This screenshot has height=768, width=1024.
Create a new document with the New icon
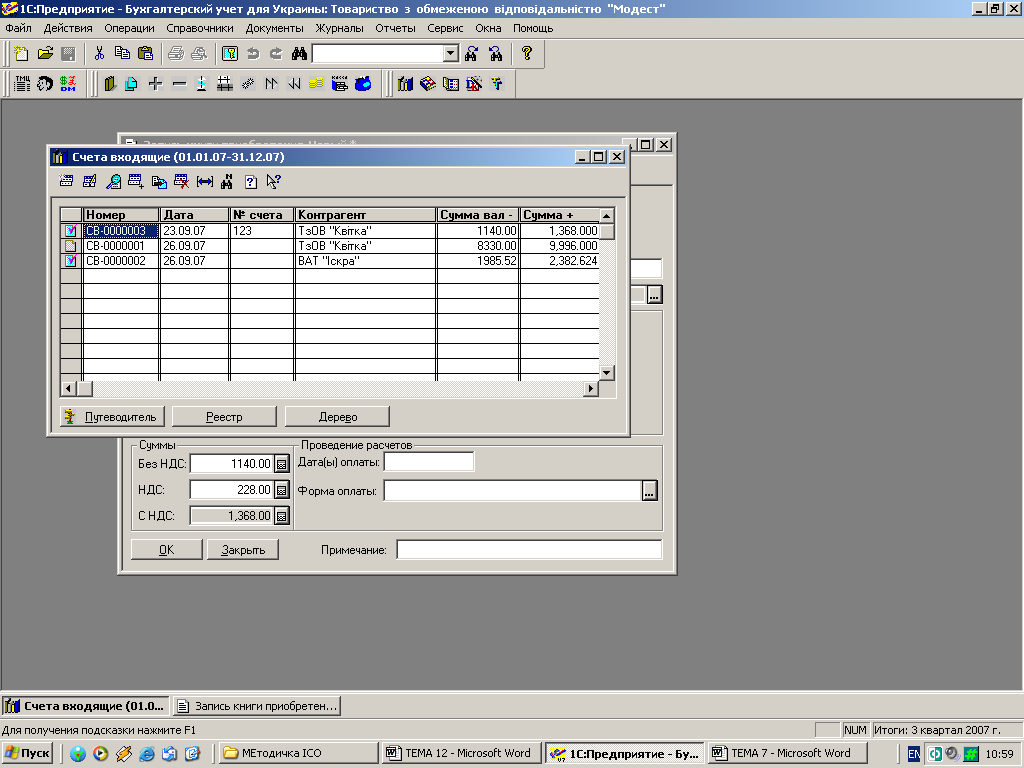22,54
